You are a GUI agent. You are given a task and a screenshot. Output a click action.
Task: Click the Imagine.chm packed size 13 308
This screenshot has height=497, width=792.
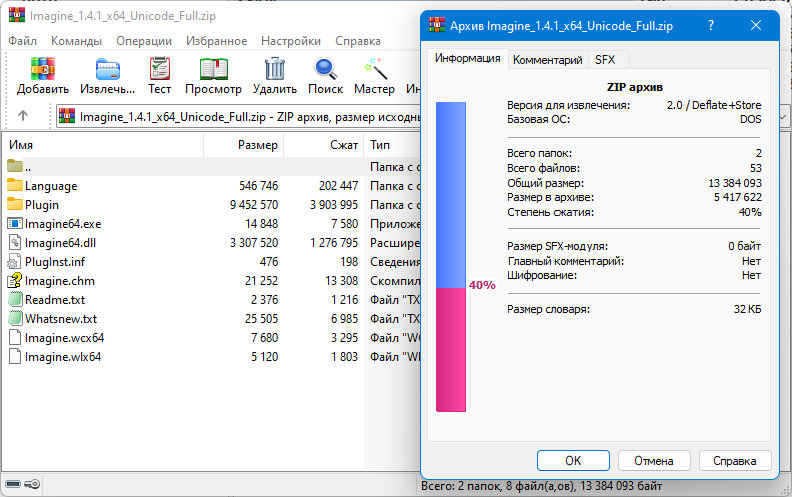coord(341,281)
